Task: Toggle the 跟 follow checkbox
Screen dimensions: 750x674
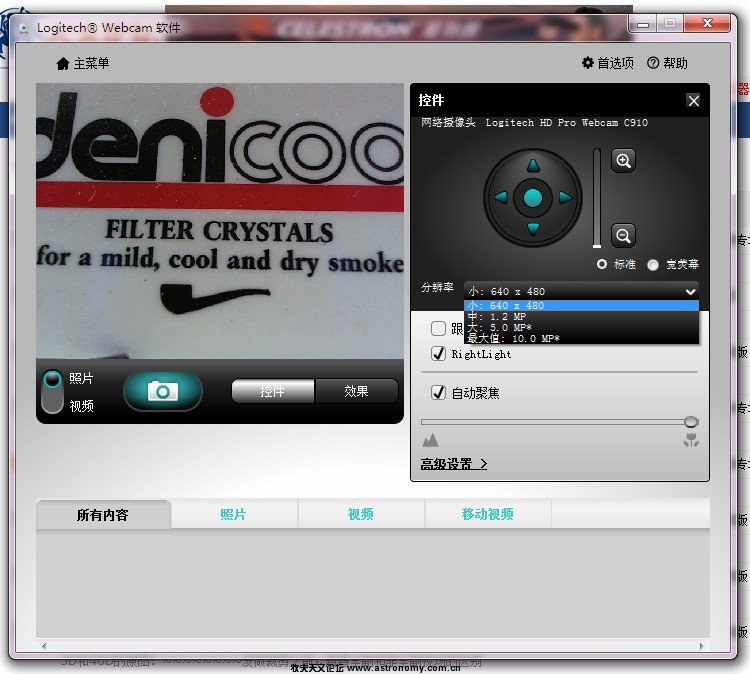Action: pyautogui.click(x=438, y=328)
